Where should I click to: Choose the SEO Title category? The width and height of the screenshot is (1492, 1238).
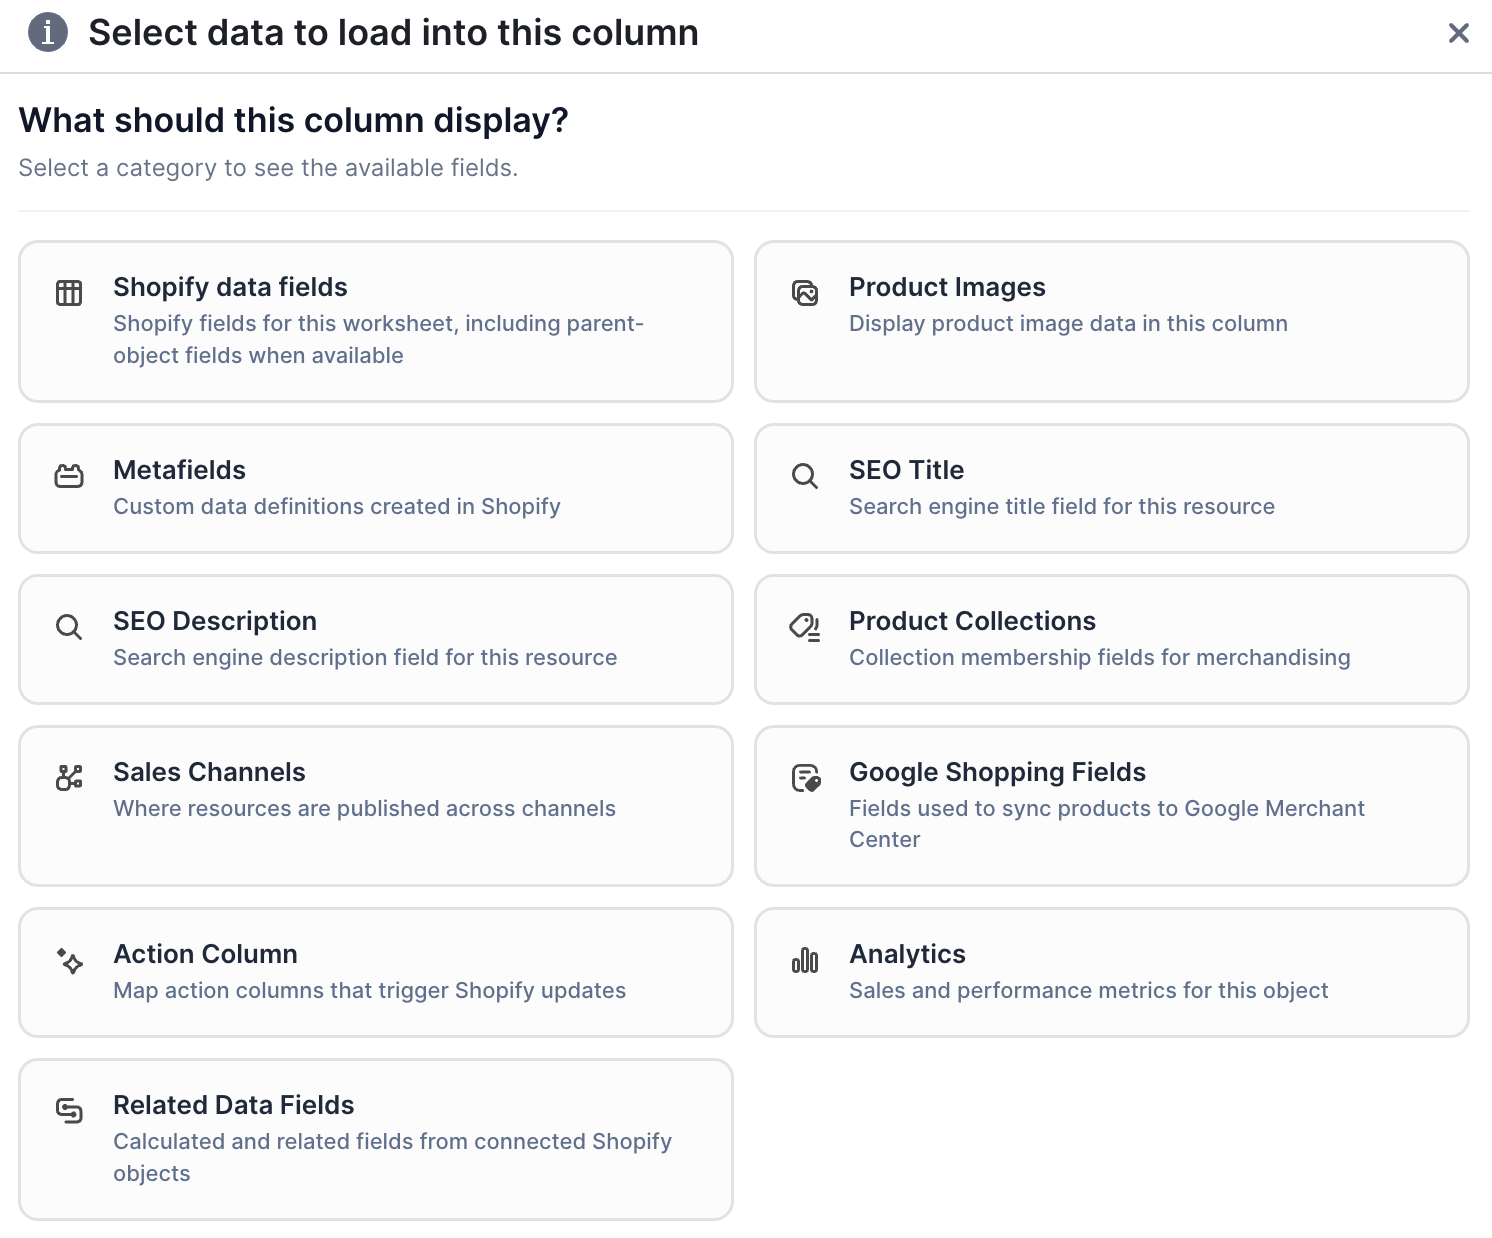tap(1111, 488)
